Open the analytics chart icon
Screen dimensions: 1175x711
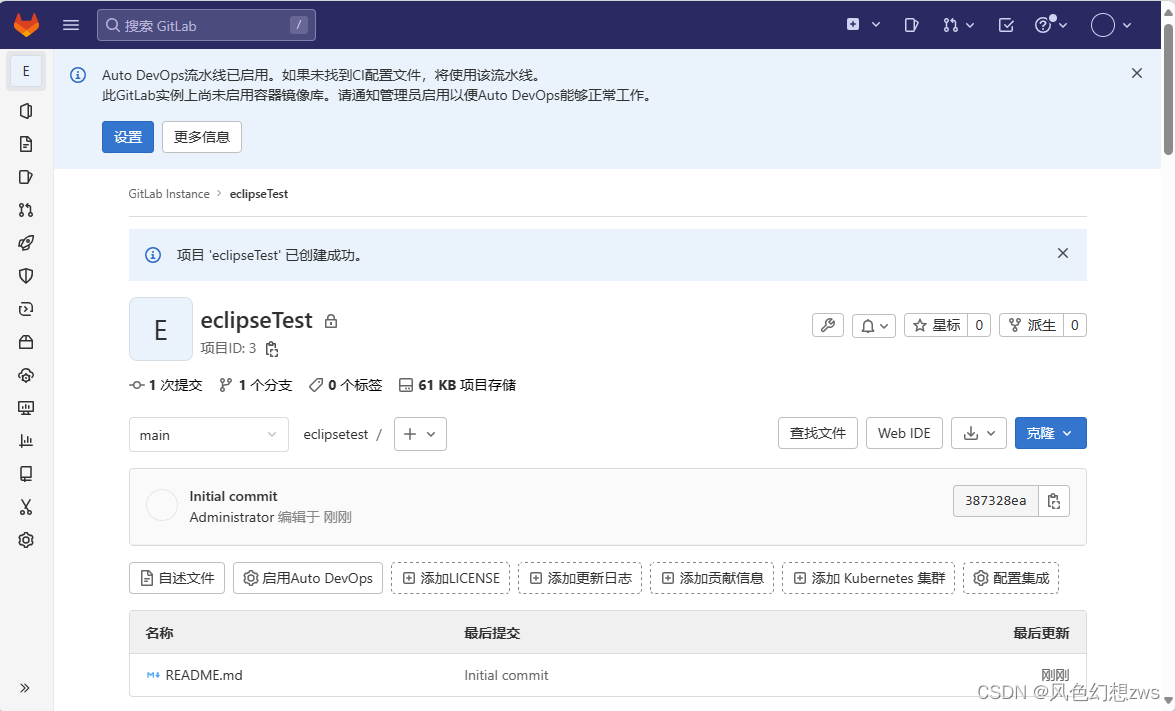26,440
